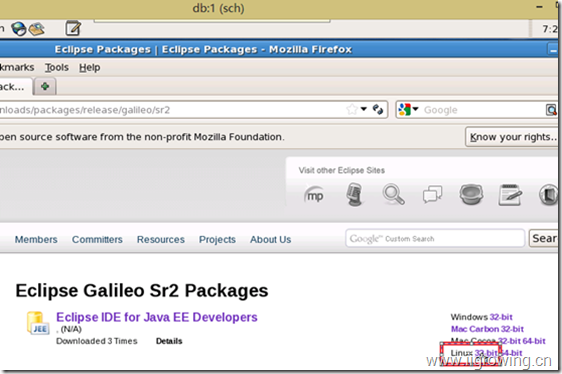Viewport: 562px width, 374px height.
Task: Click the Know your rights button
Action: 511,137
